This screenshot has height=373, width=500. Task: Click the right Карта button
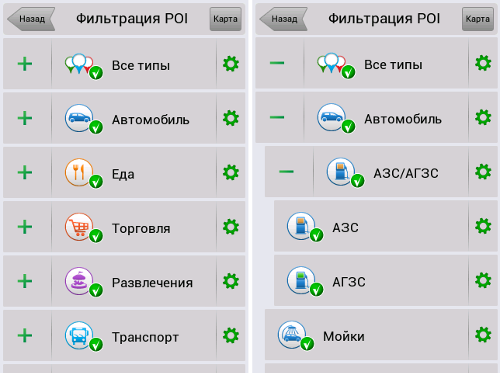pos(478,19)
